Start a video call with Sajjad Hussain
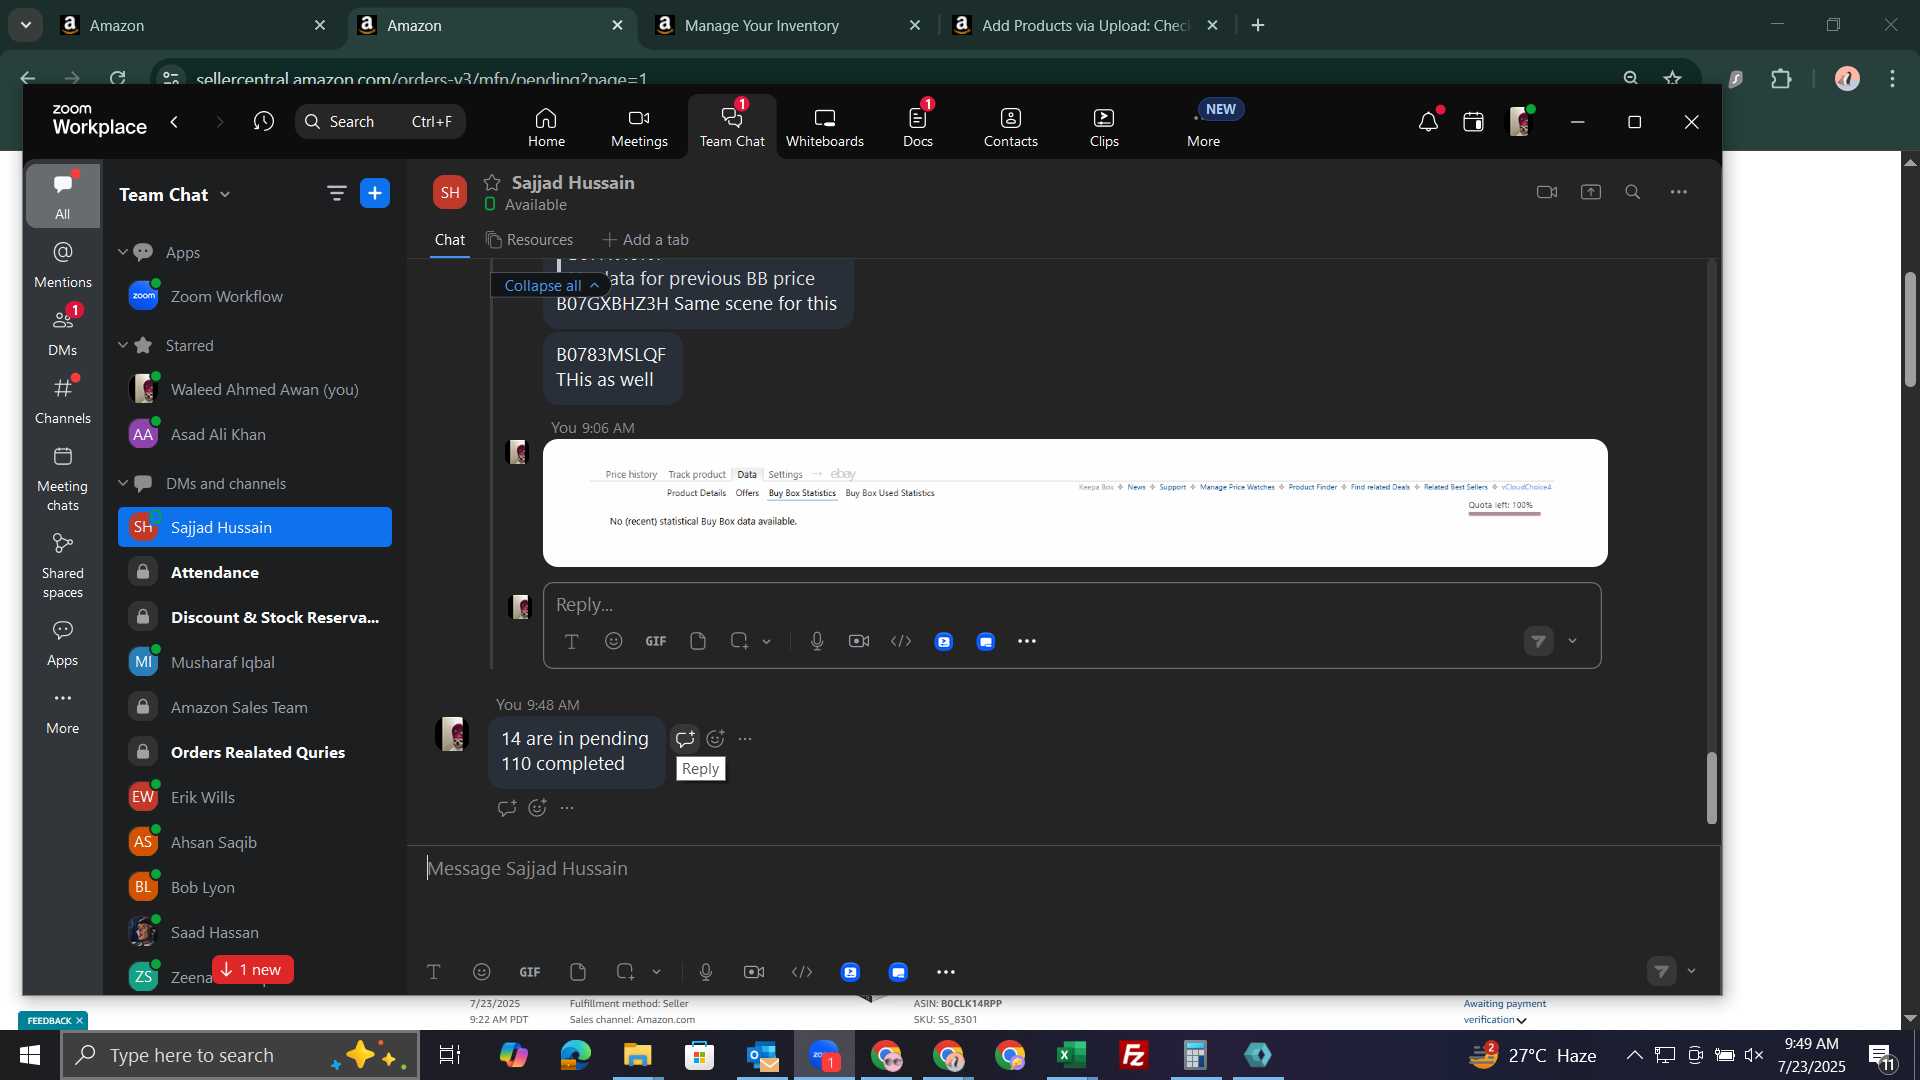Viewport: 1920px width, 1080px height. tap(1547, 192)
